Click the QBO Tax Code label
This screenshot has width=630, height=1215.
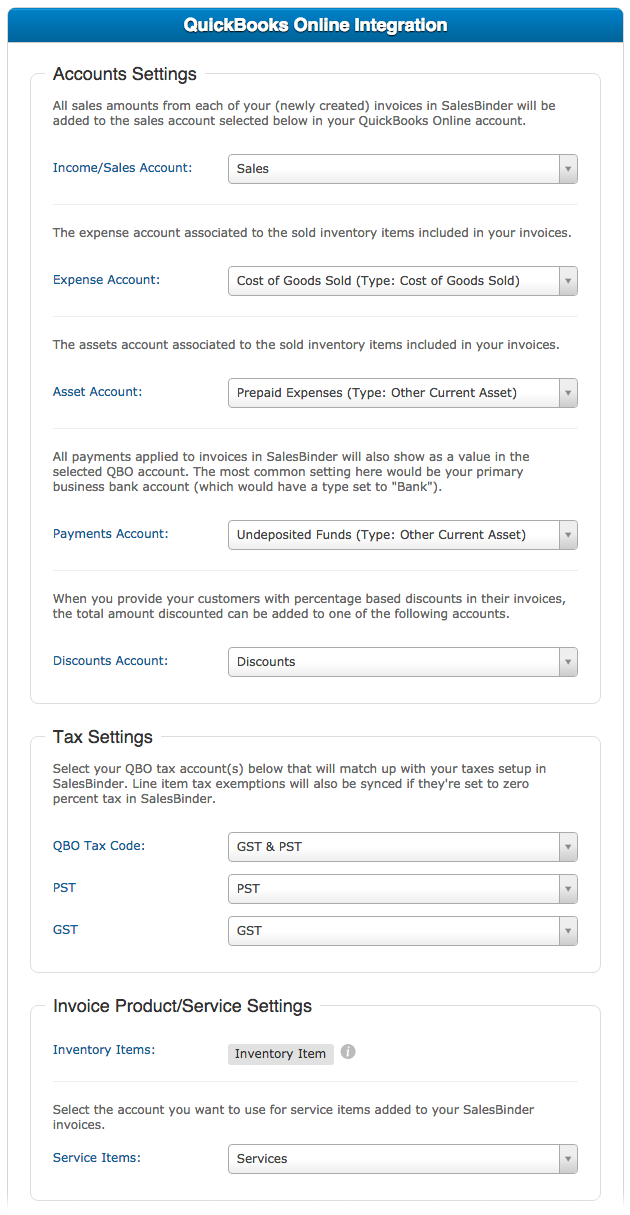pos(99,846)
